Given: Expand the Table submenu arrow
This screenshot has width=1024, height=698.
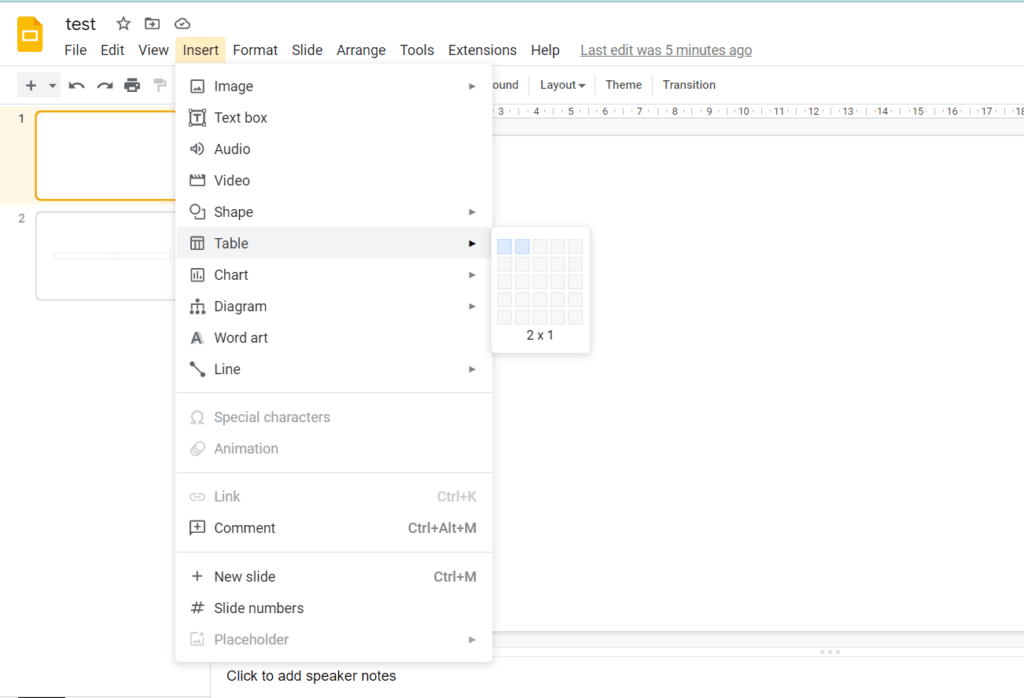Looking at the screenshot, I should click(x=472, y=244).
